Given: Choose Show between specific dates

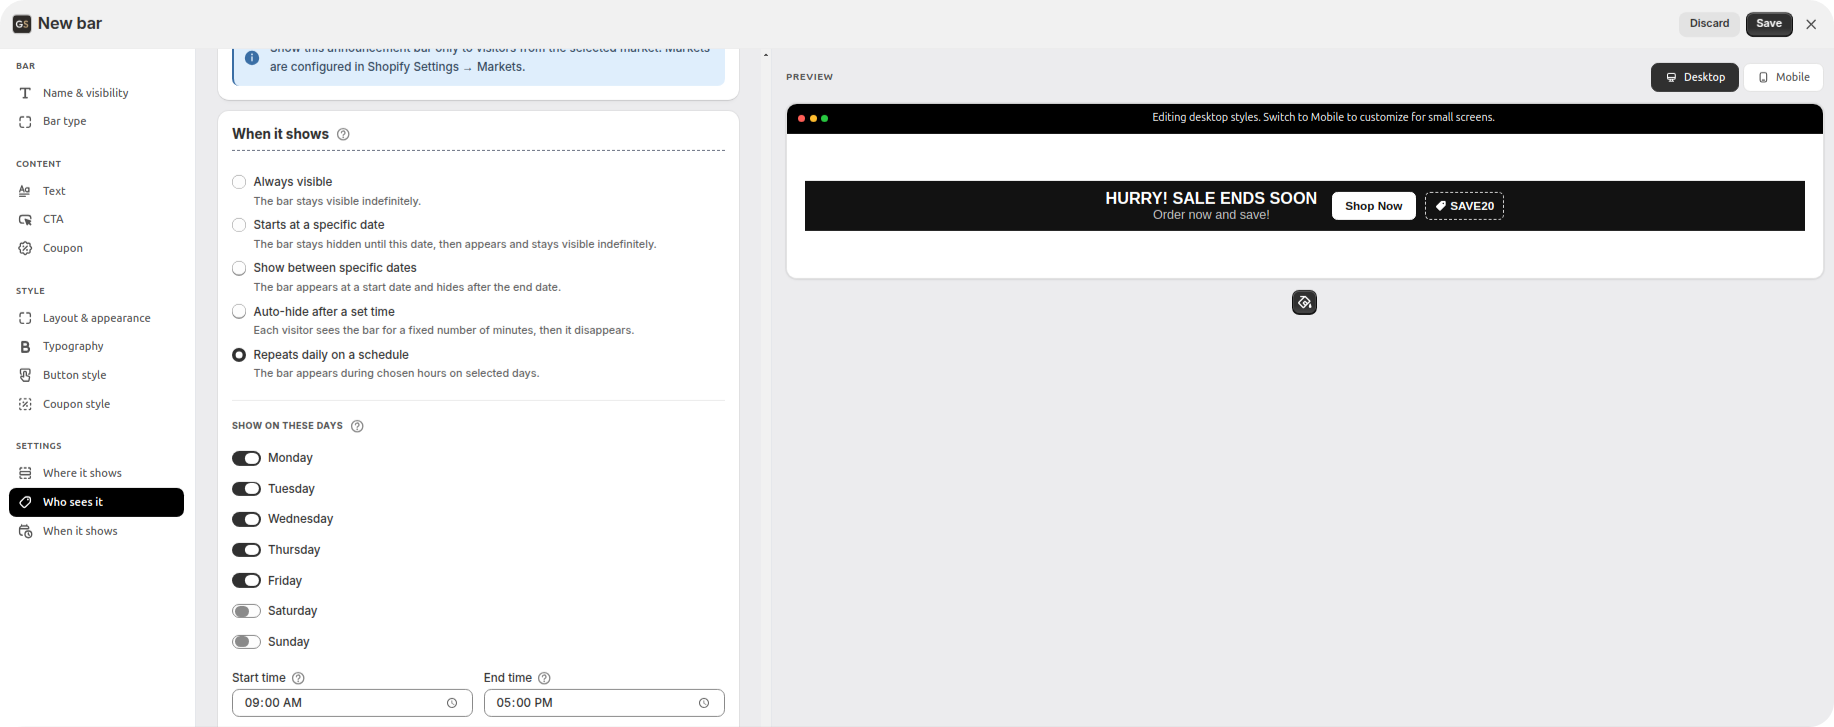Looking at the screenshot, I should 239,268.
